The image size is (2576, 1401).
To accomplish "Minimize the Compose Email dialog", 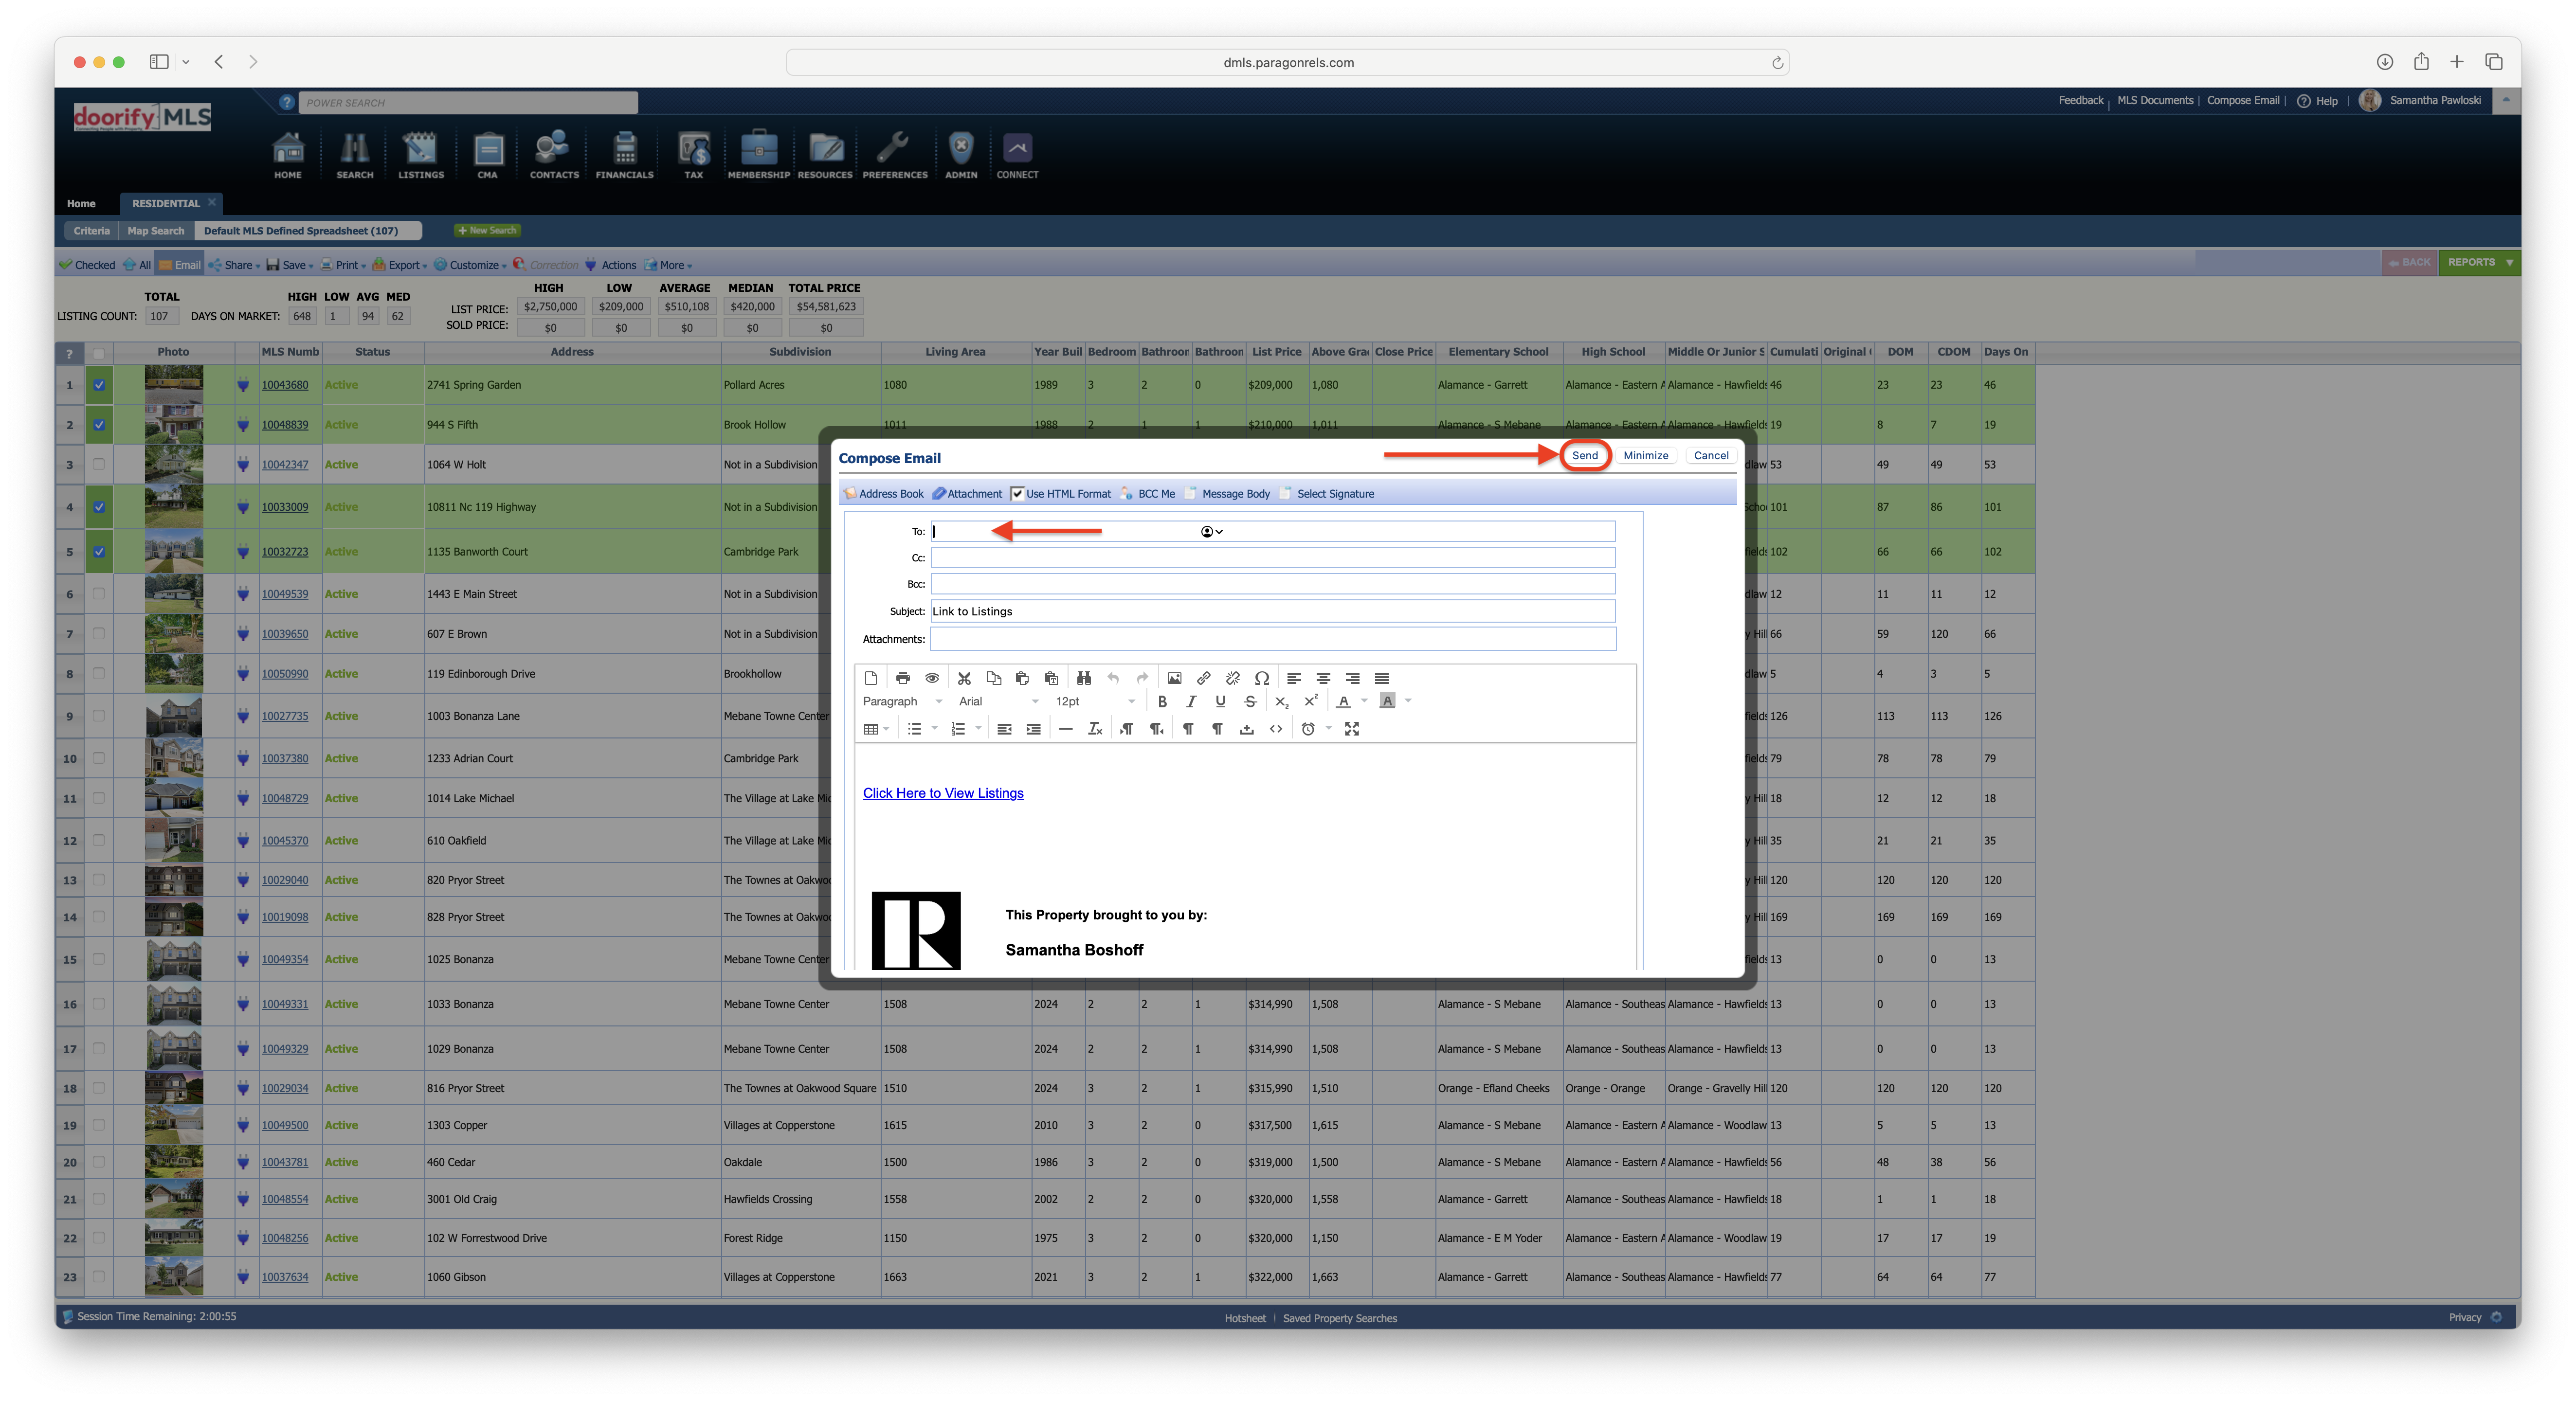I will 1645,456.
